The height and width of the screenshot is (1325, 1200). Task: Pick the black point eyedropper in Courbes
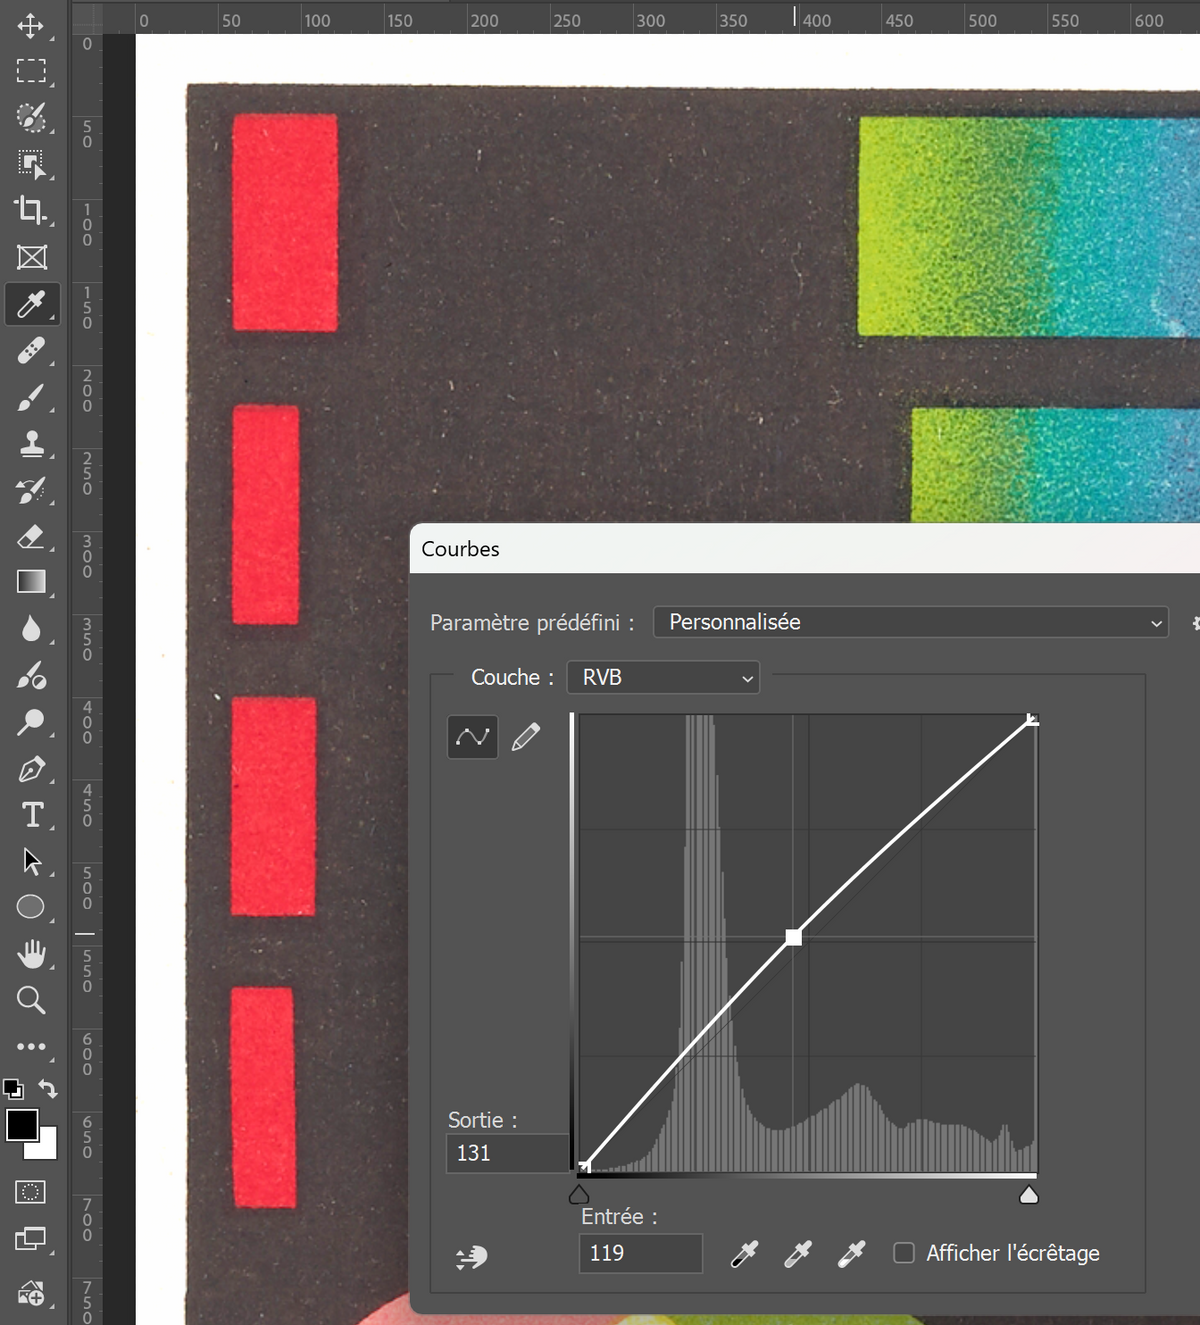[745, 1254]
